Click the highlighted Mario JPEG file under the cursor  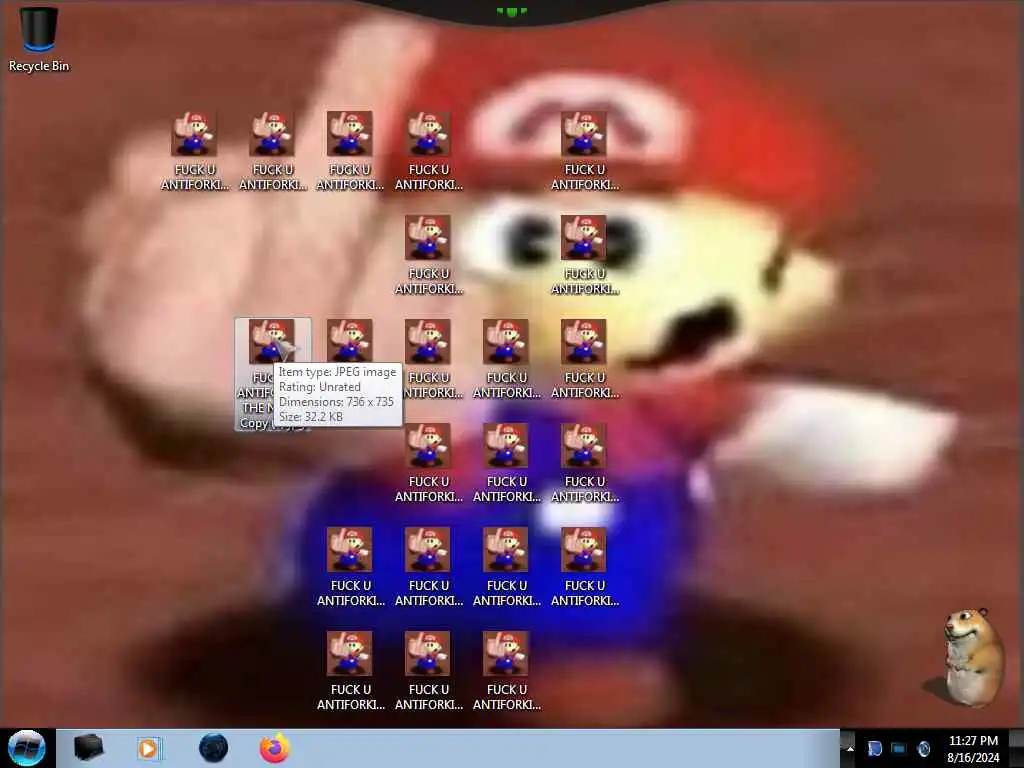(272, 374)
